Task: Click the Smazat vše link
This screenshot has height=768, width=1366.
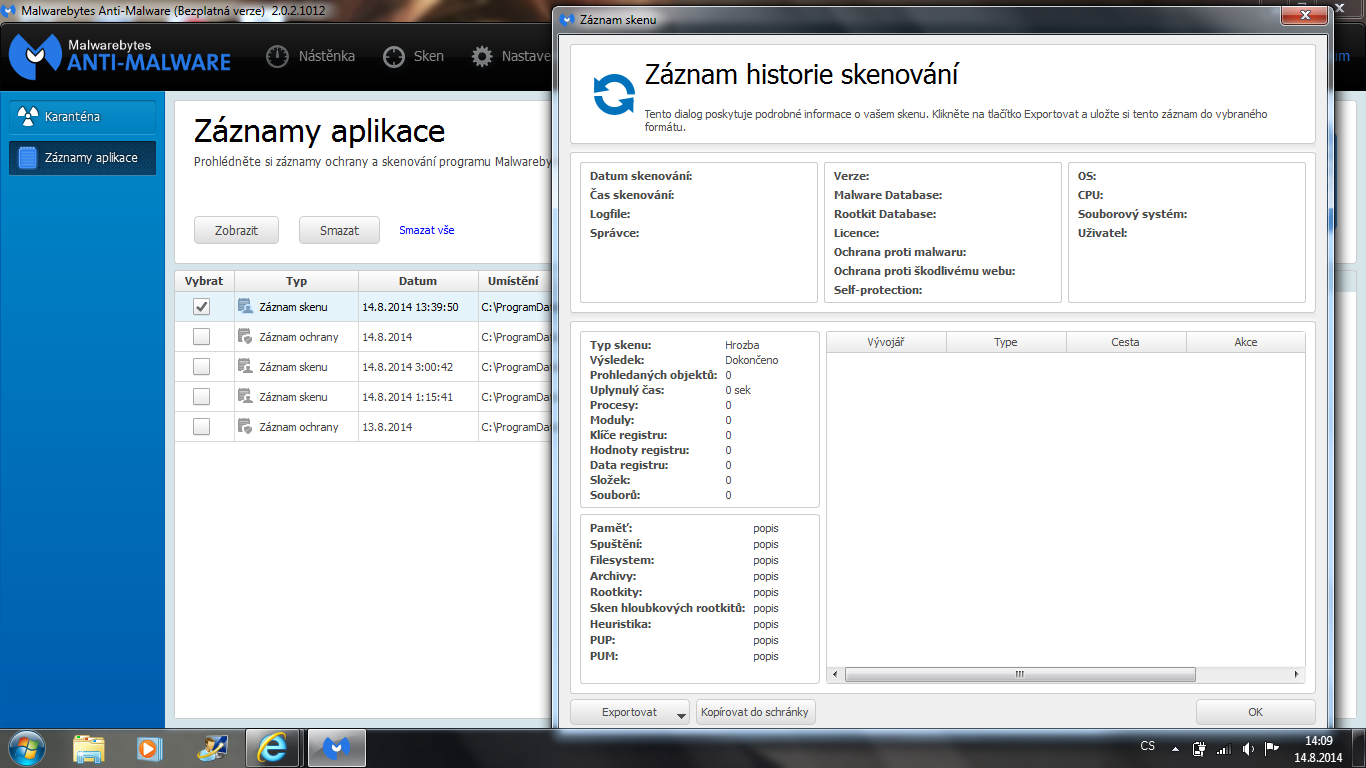Action: tap(427, 230)
